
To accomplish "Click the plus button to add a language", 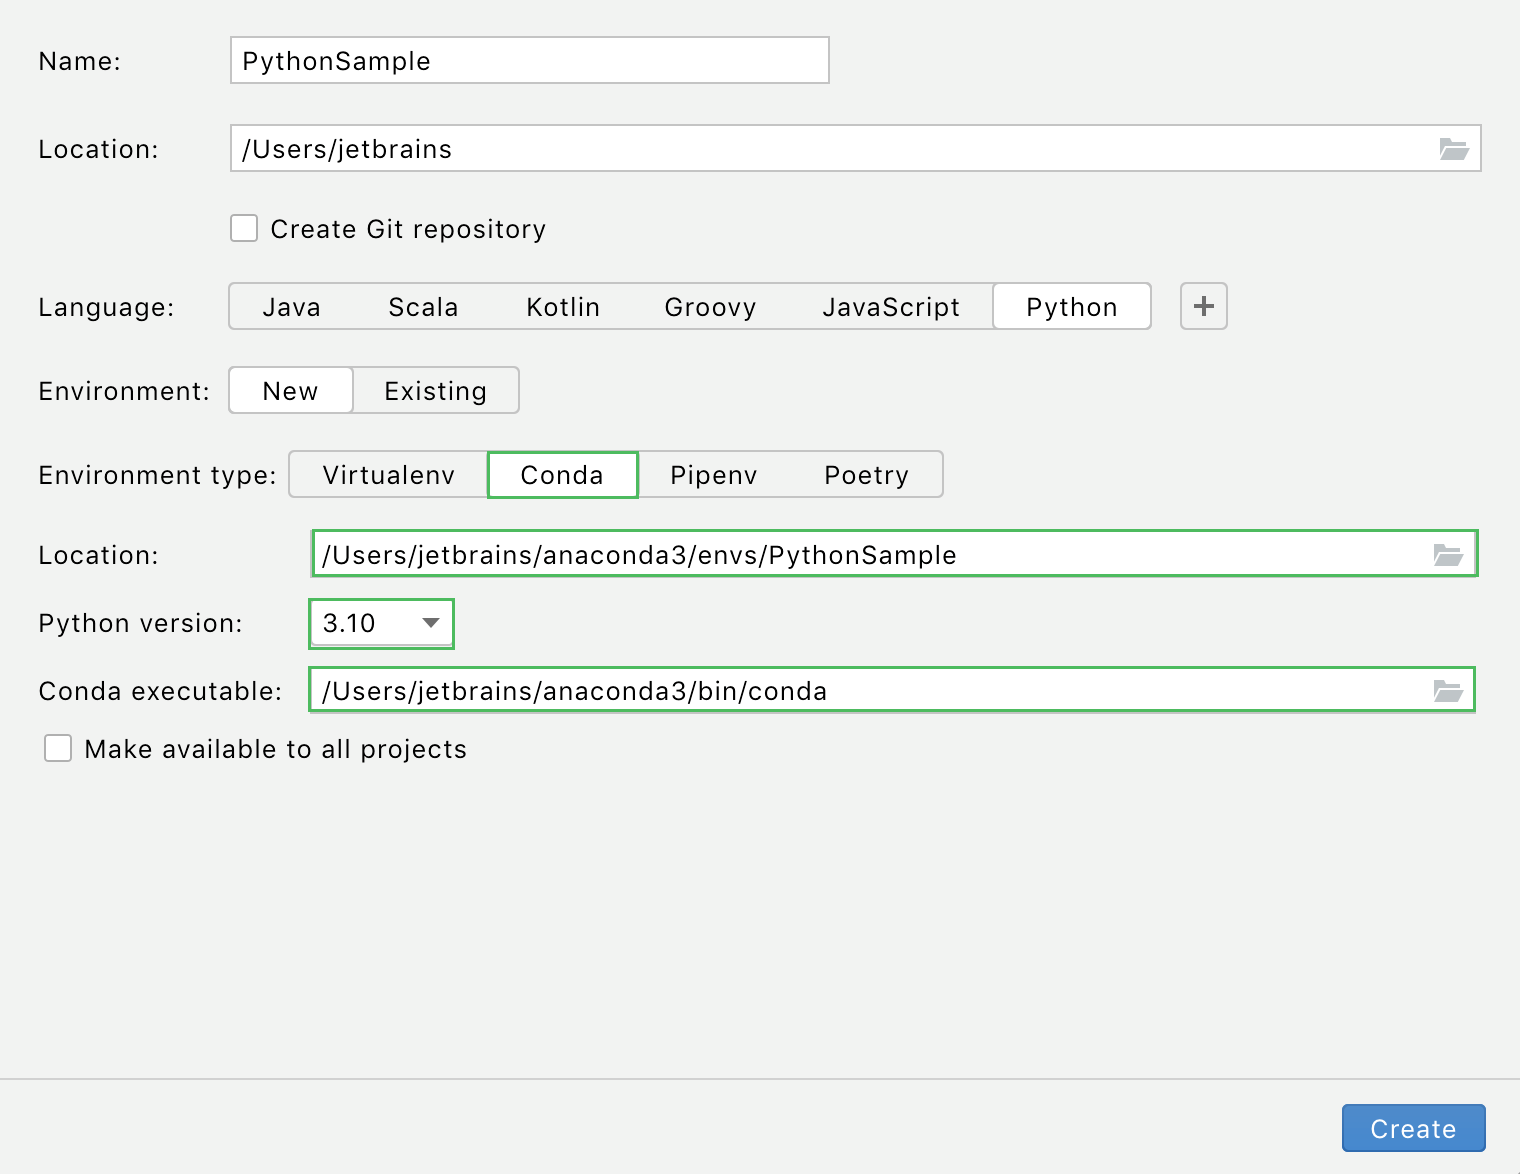I will tap(1203, 306).
